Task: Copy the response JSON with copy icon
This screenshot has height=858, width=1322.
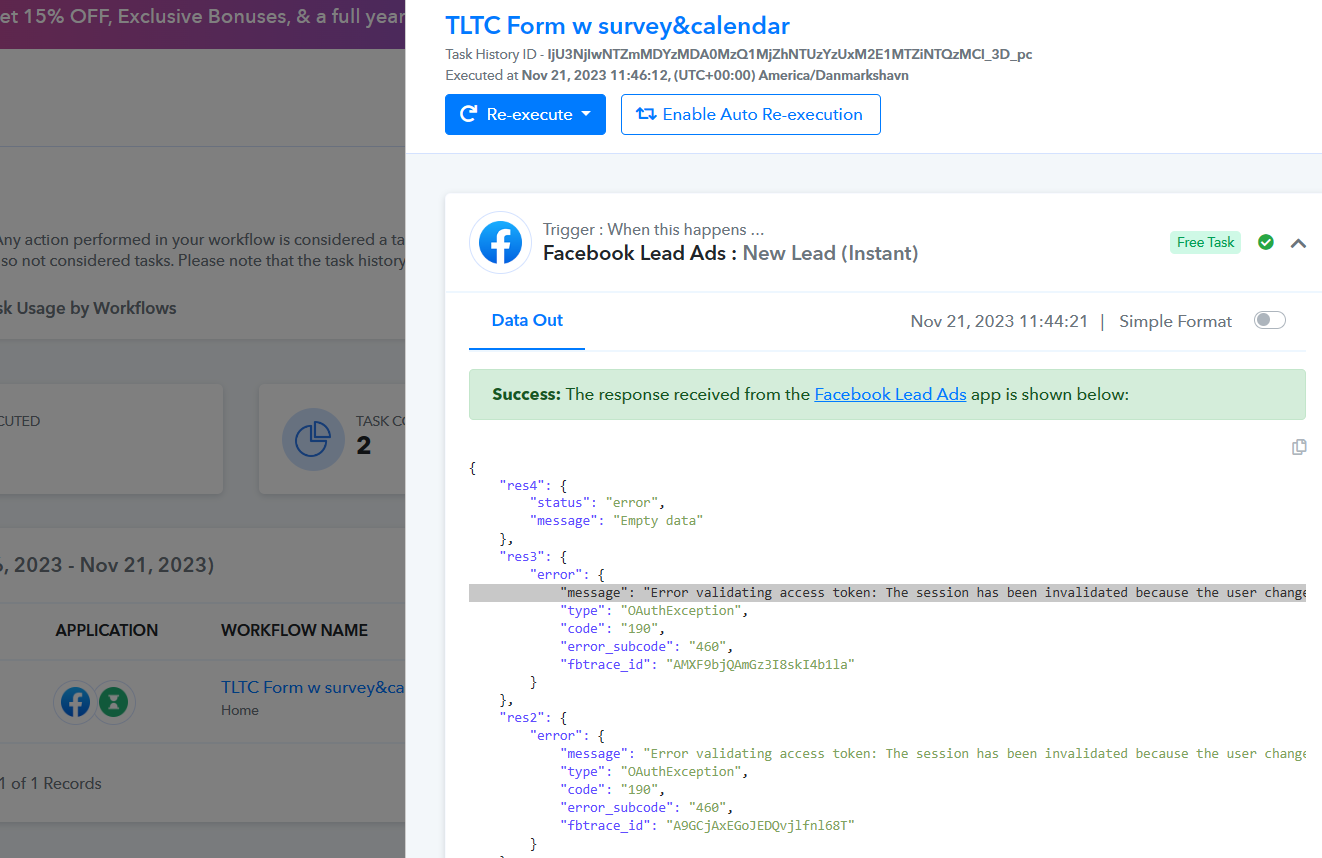Action: point(1299,447)
